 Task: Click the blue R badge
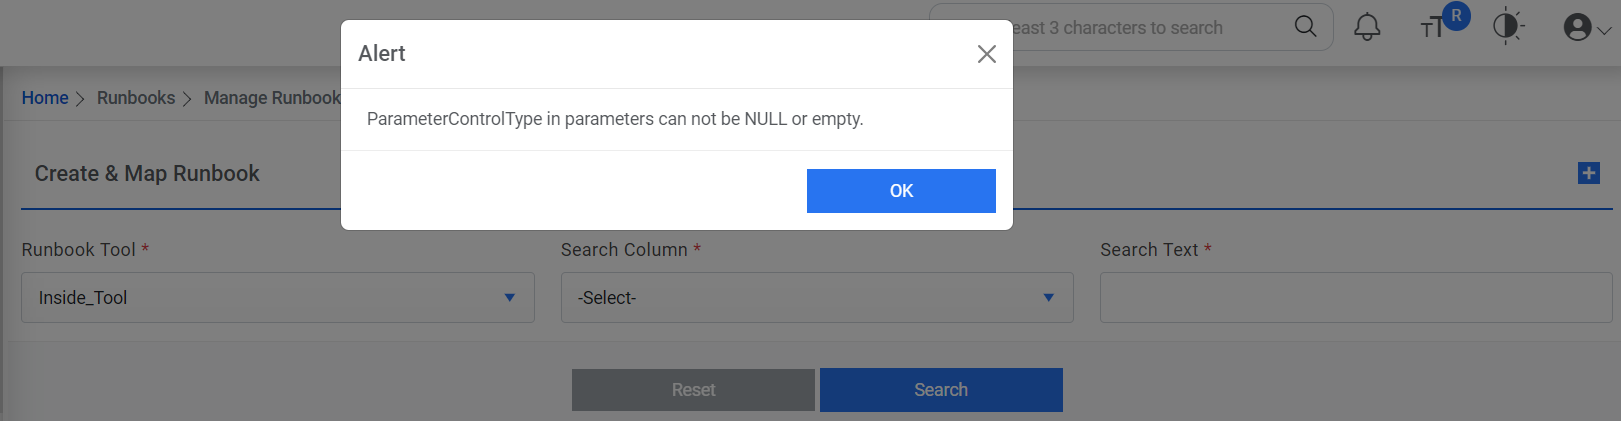(1456, 16)
